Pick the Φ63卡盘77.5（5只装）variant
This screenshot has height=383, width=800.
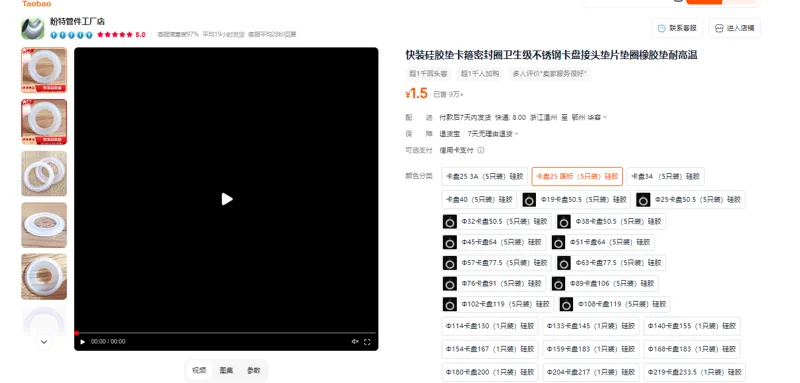[610, 263]
